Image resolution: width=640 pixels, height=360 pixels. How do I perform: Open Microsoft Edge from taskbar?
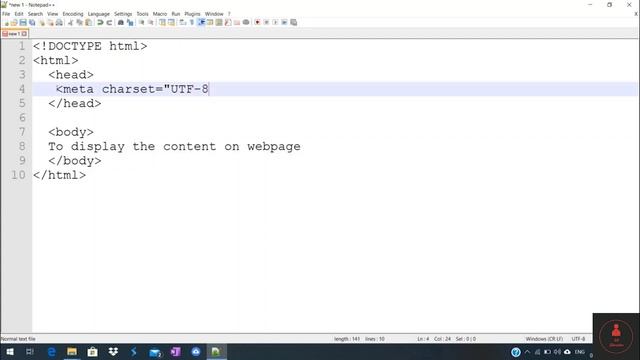(x=51, y=352)
